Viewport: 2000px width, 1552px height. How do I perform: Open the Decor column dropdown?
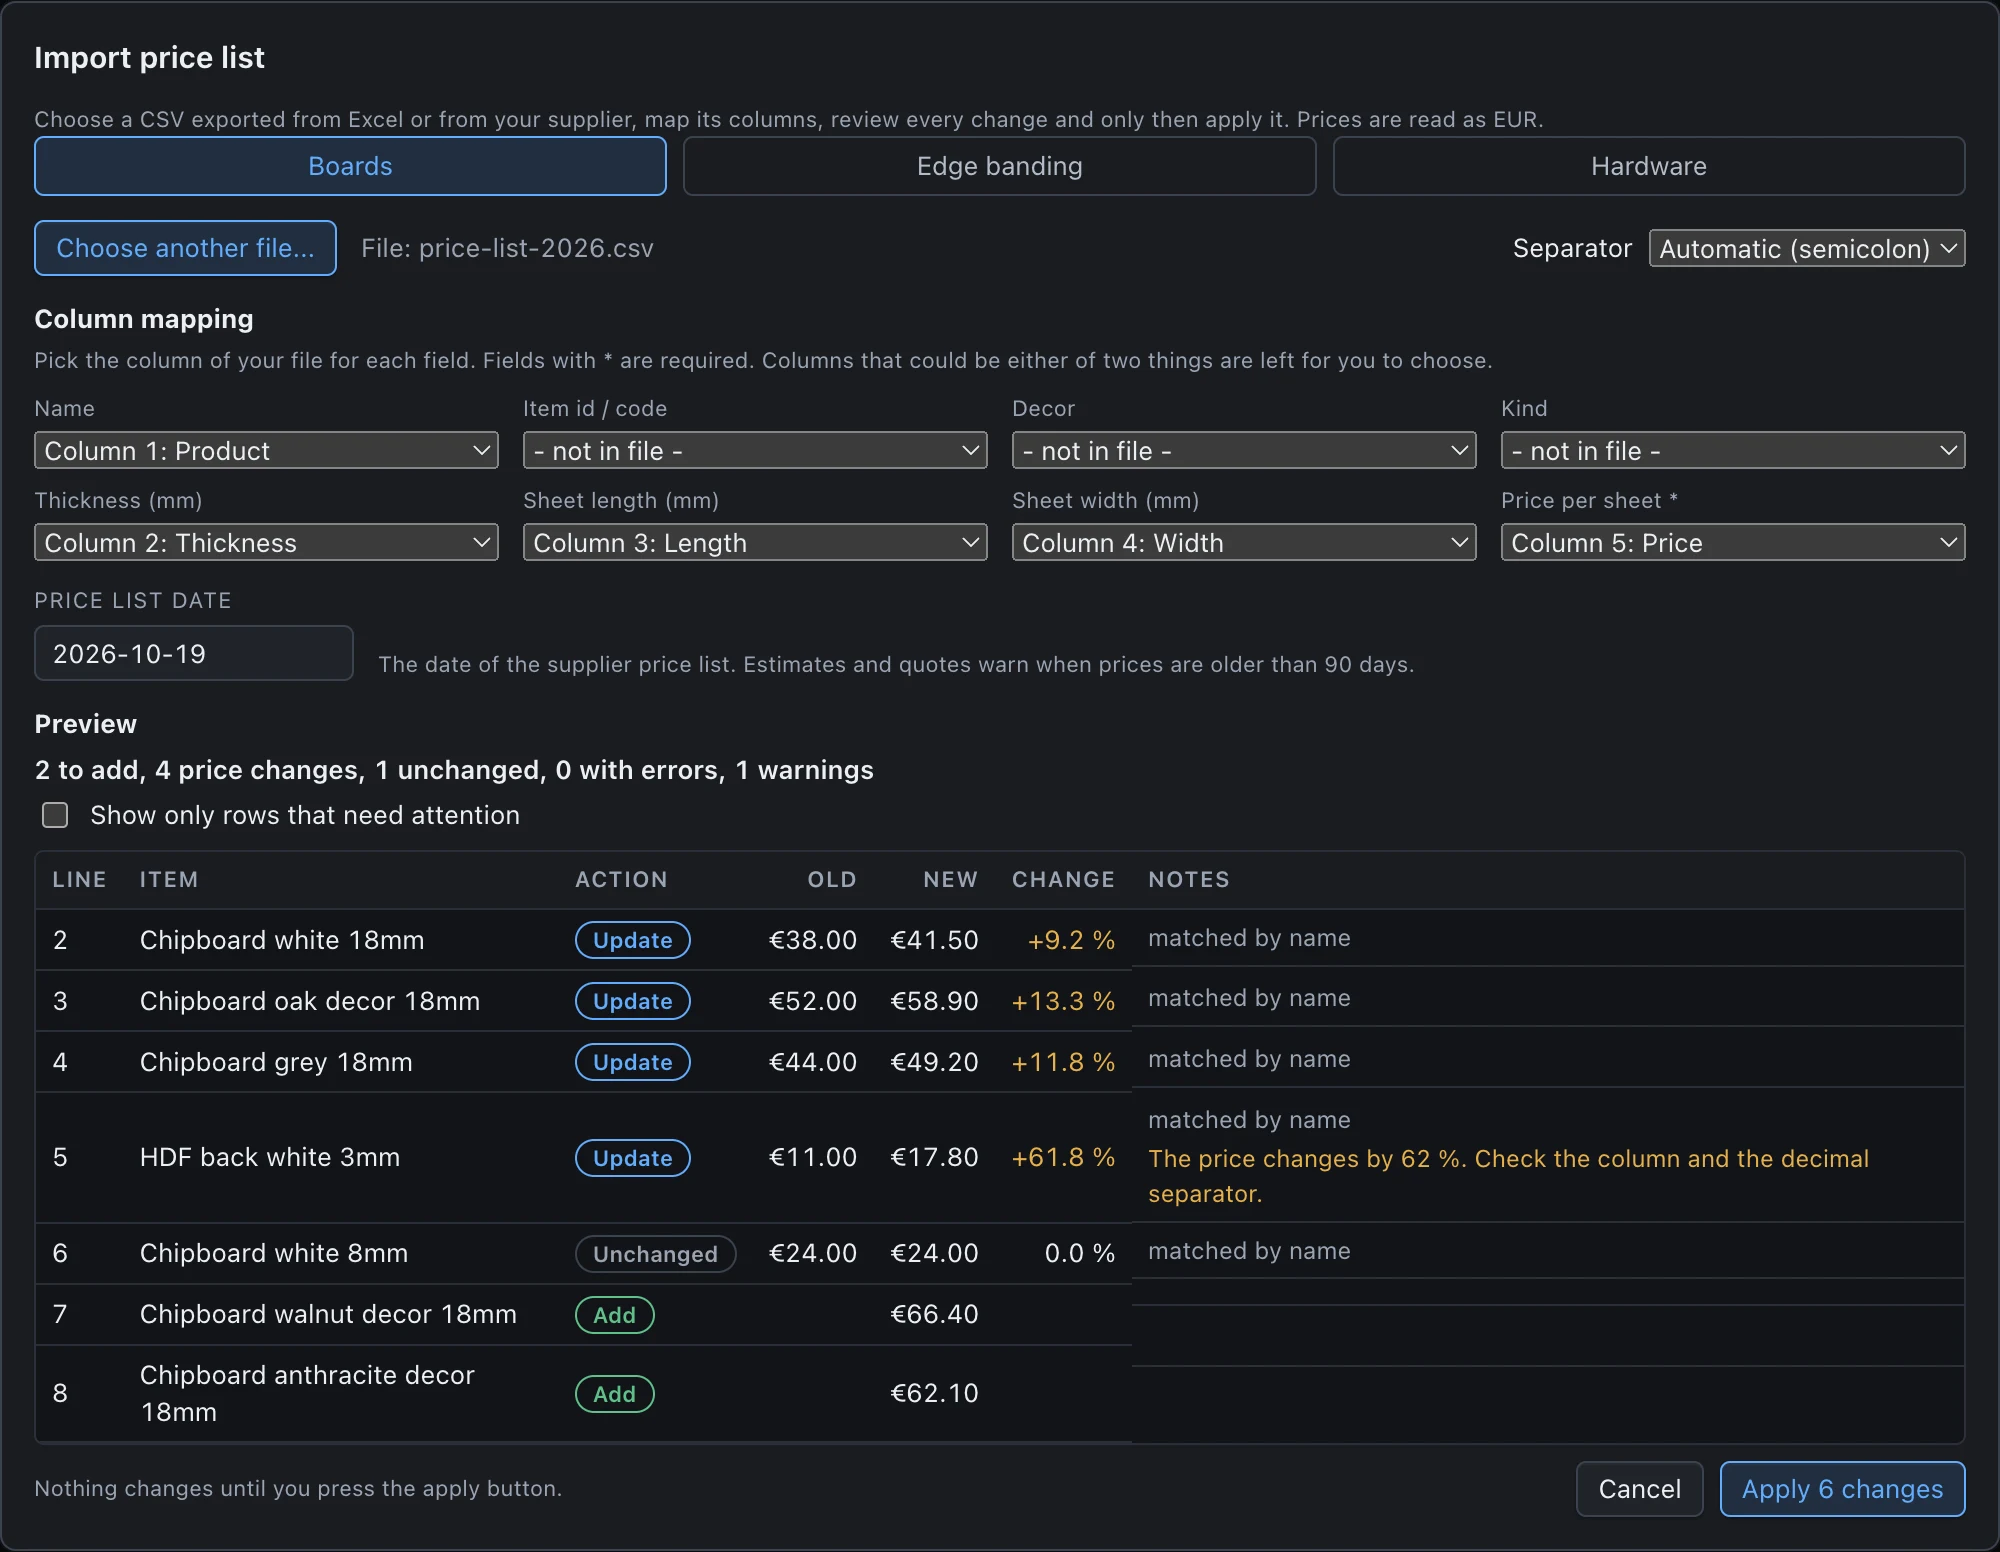tap(1244, 450)
